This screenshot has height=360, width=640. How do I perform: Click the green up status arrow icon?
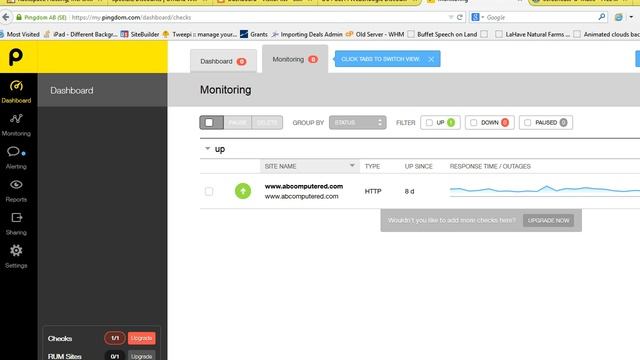coord(243,191)
